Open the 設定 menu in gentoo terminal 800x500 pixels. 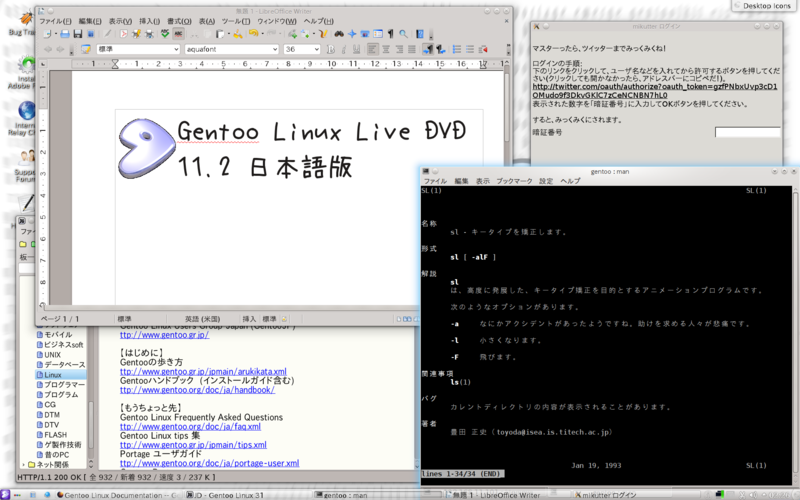pyautogui.click(x=546, y=181)
